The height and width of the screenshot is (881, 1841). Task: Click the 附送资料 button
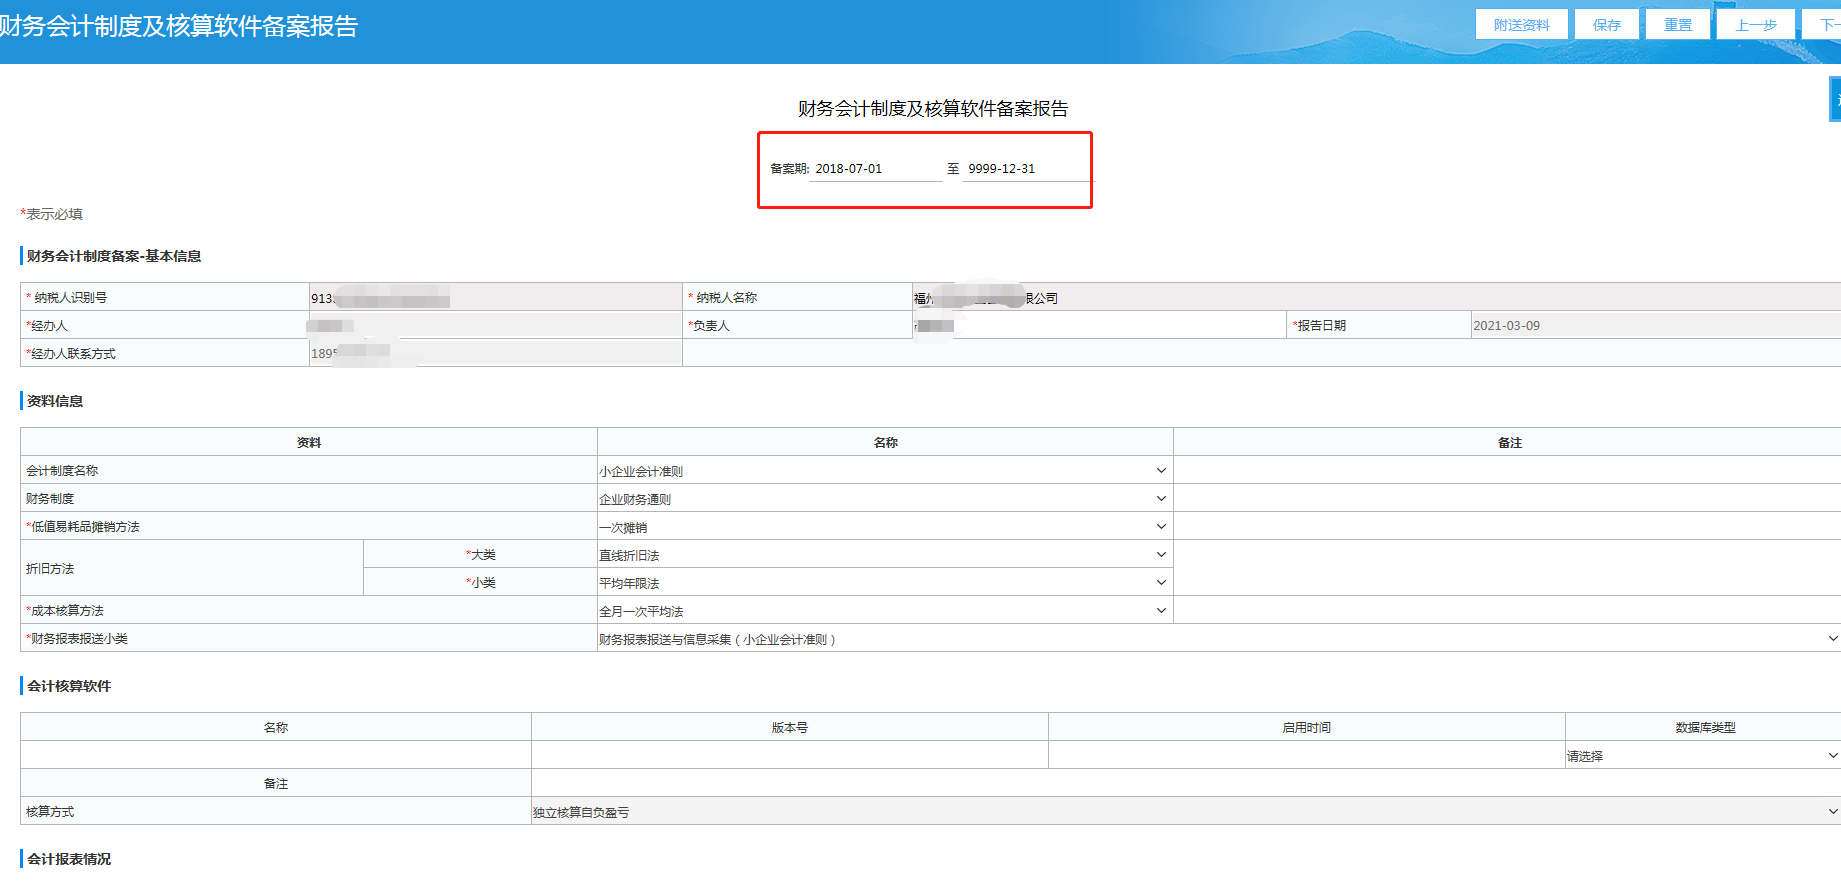(1521, 25)
